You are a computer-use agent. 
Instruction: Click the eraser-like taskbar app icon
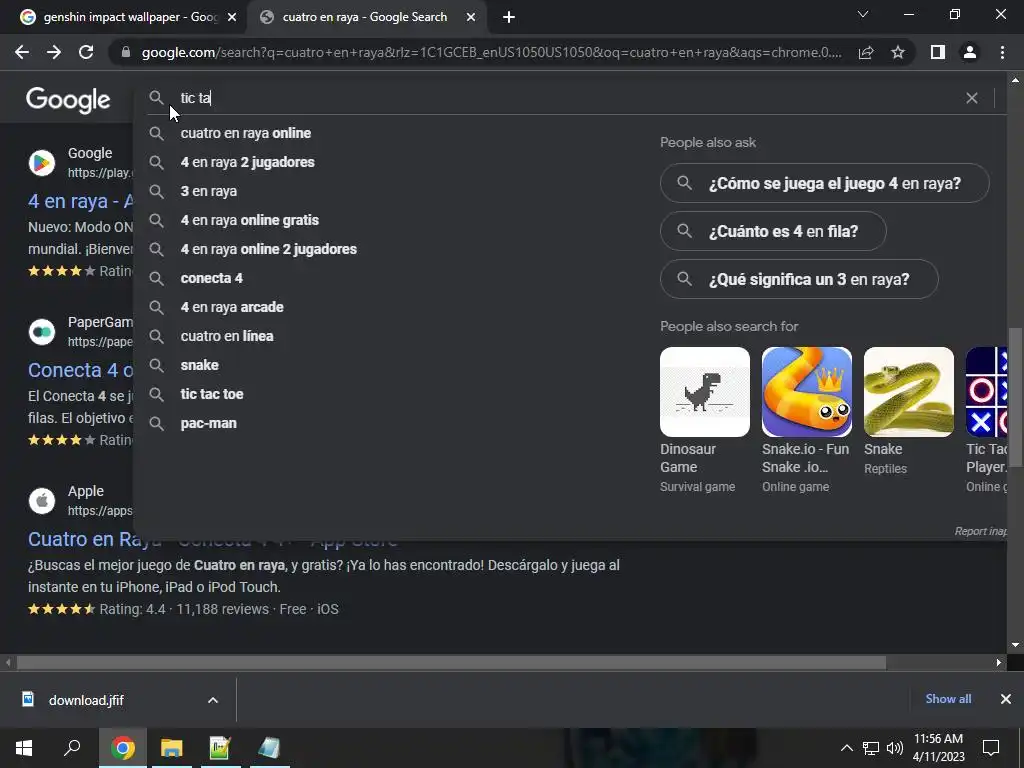point(268,748)
